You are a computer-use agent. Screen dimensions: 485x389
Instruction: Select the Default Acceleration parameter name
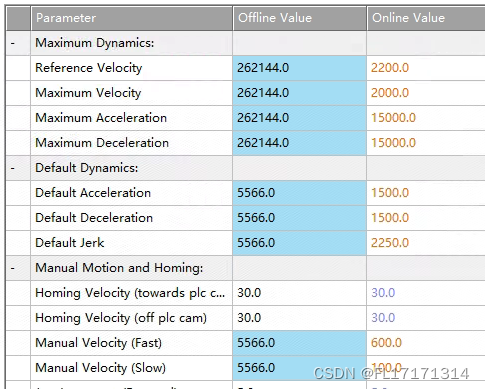pos(93,193)
